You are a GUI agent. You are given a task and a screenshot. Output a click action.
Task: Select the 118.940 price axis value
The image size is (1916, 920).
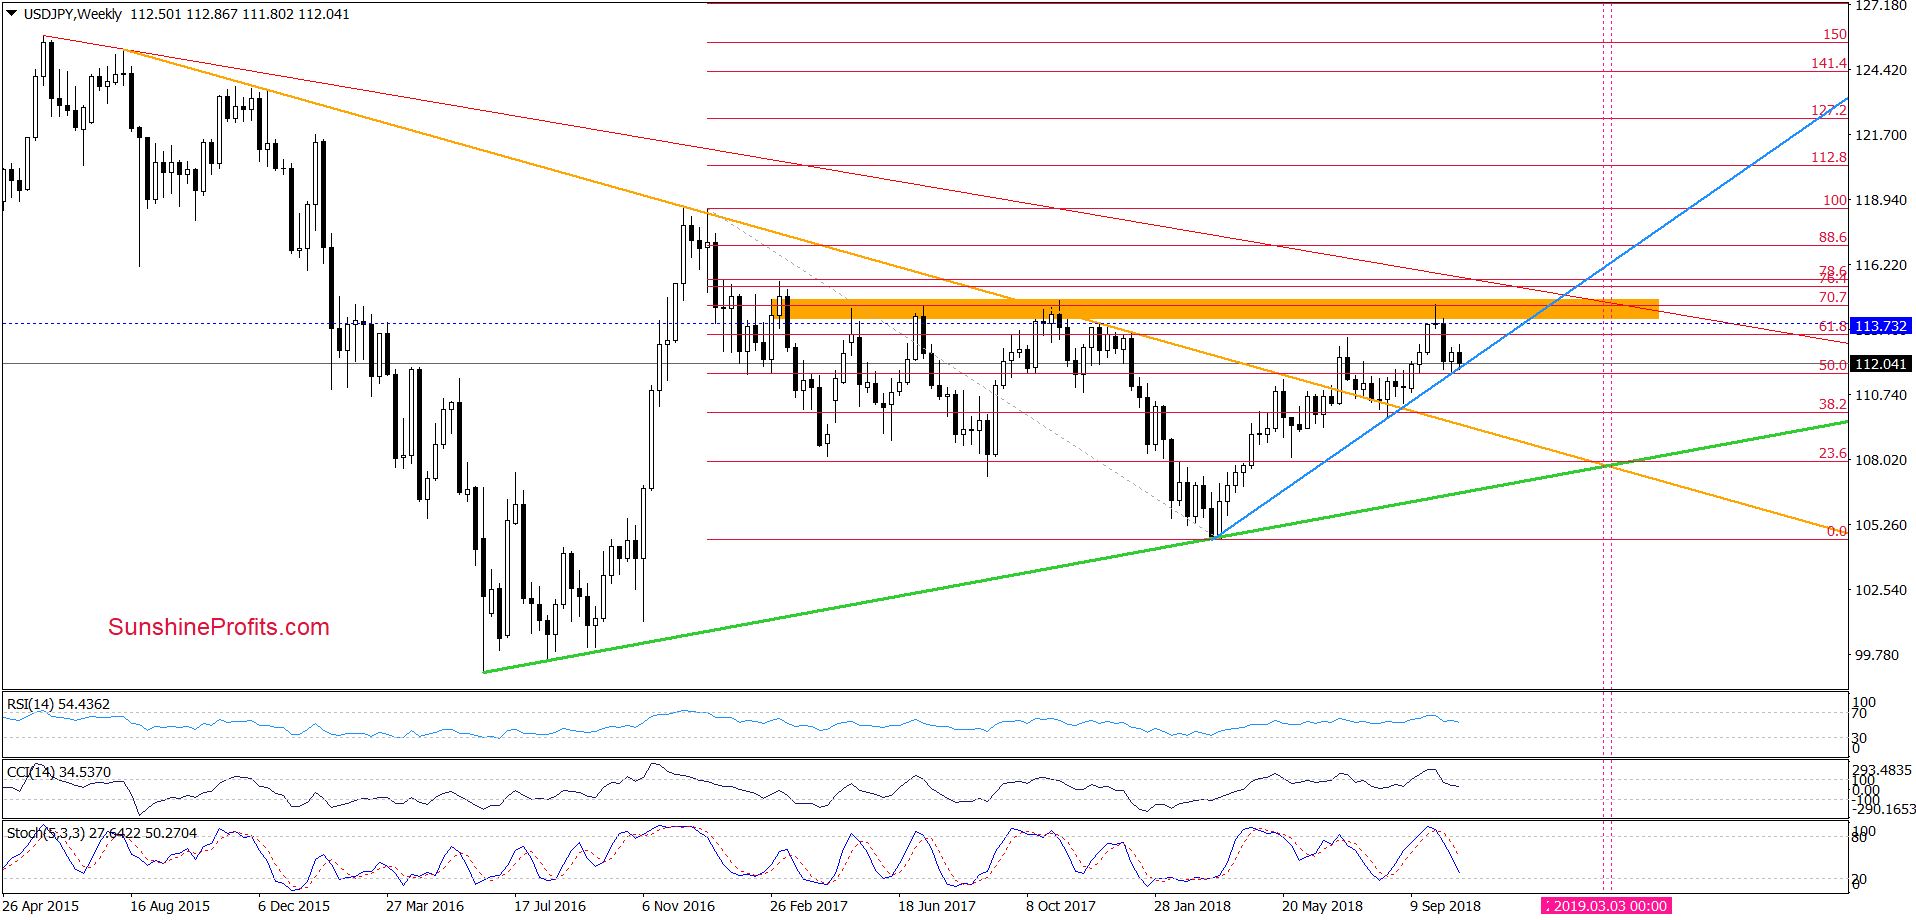(x=1881, y=200)
